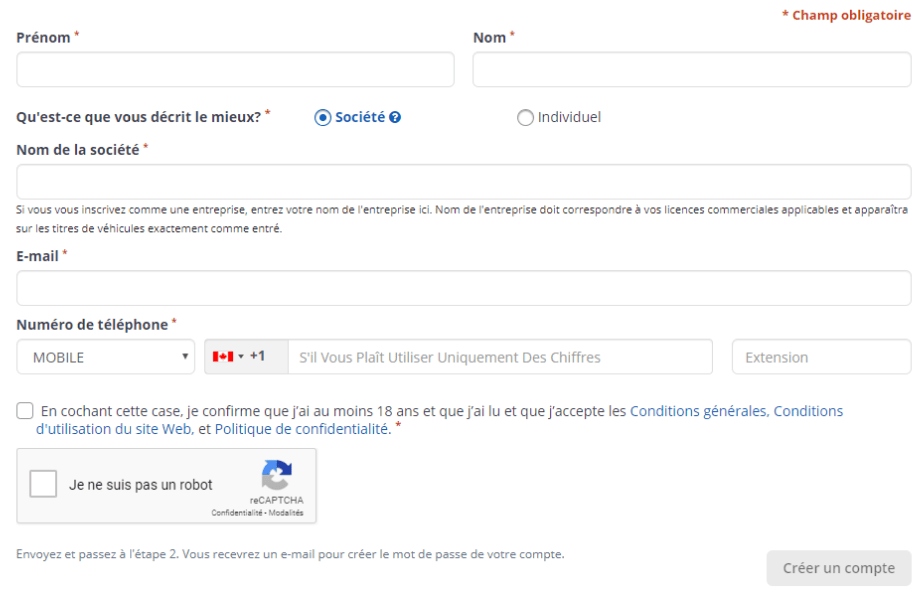Select the Société radio button
The height and width of the screenshot is (594, 922).
click(x=322, y=118)
